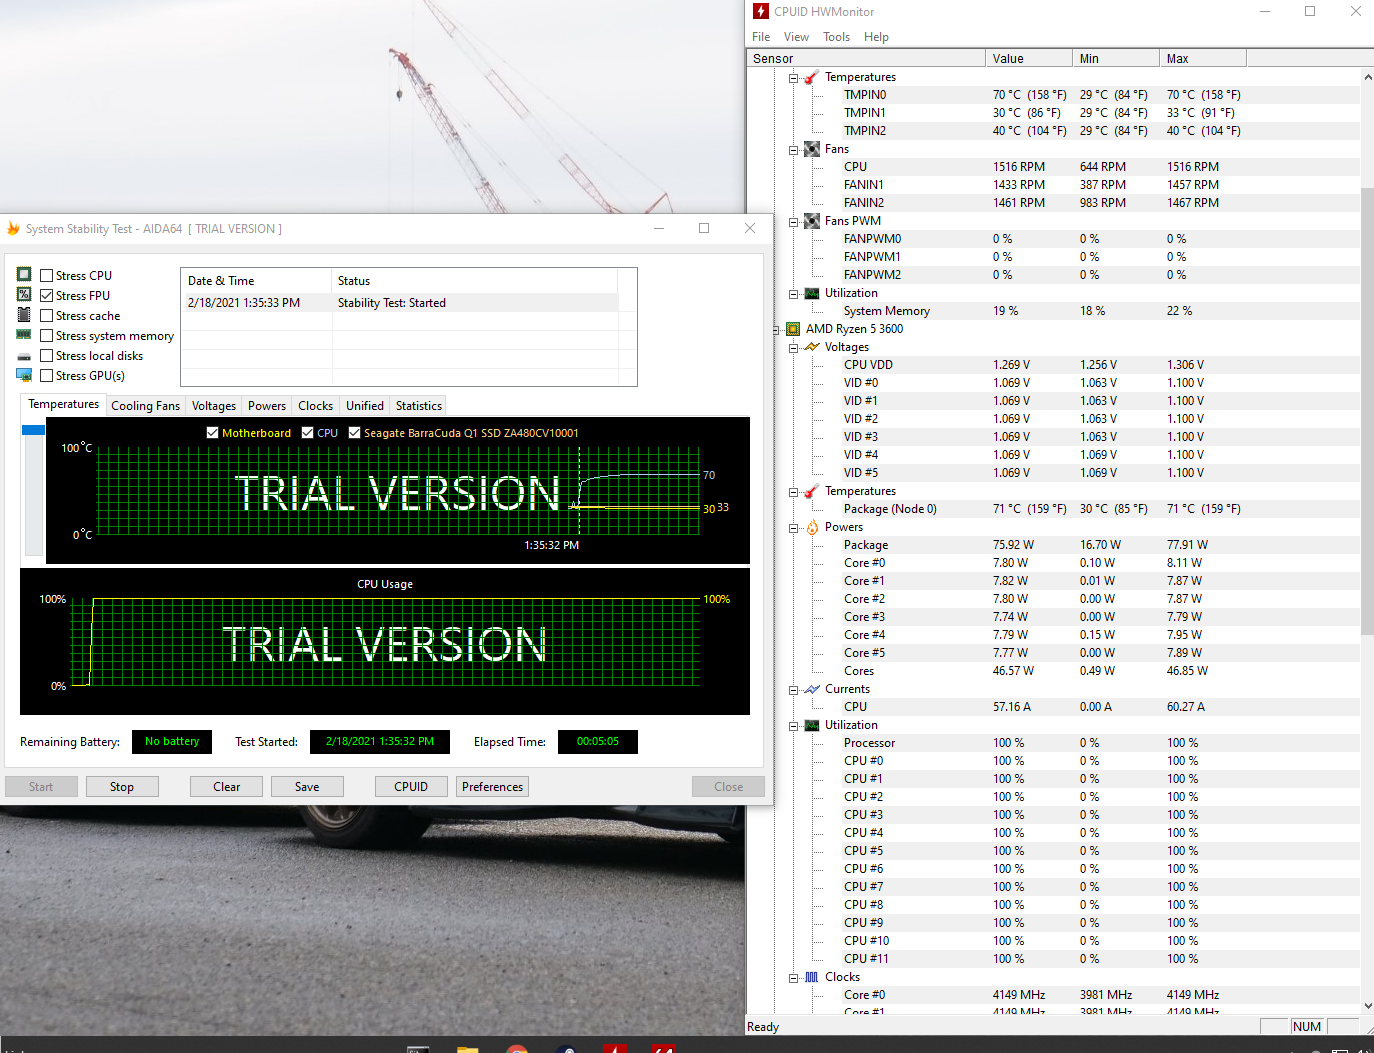Click the thermometer icon beside TMPIN Temperatures
This screenshot has width=1374, height=1053.
(811, 77)
